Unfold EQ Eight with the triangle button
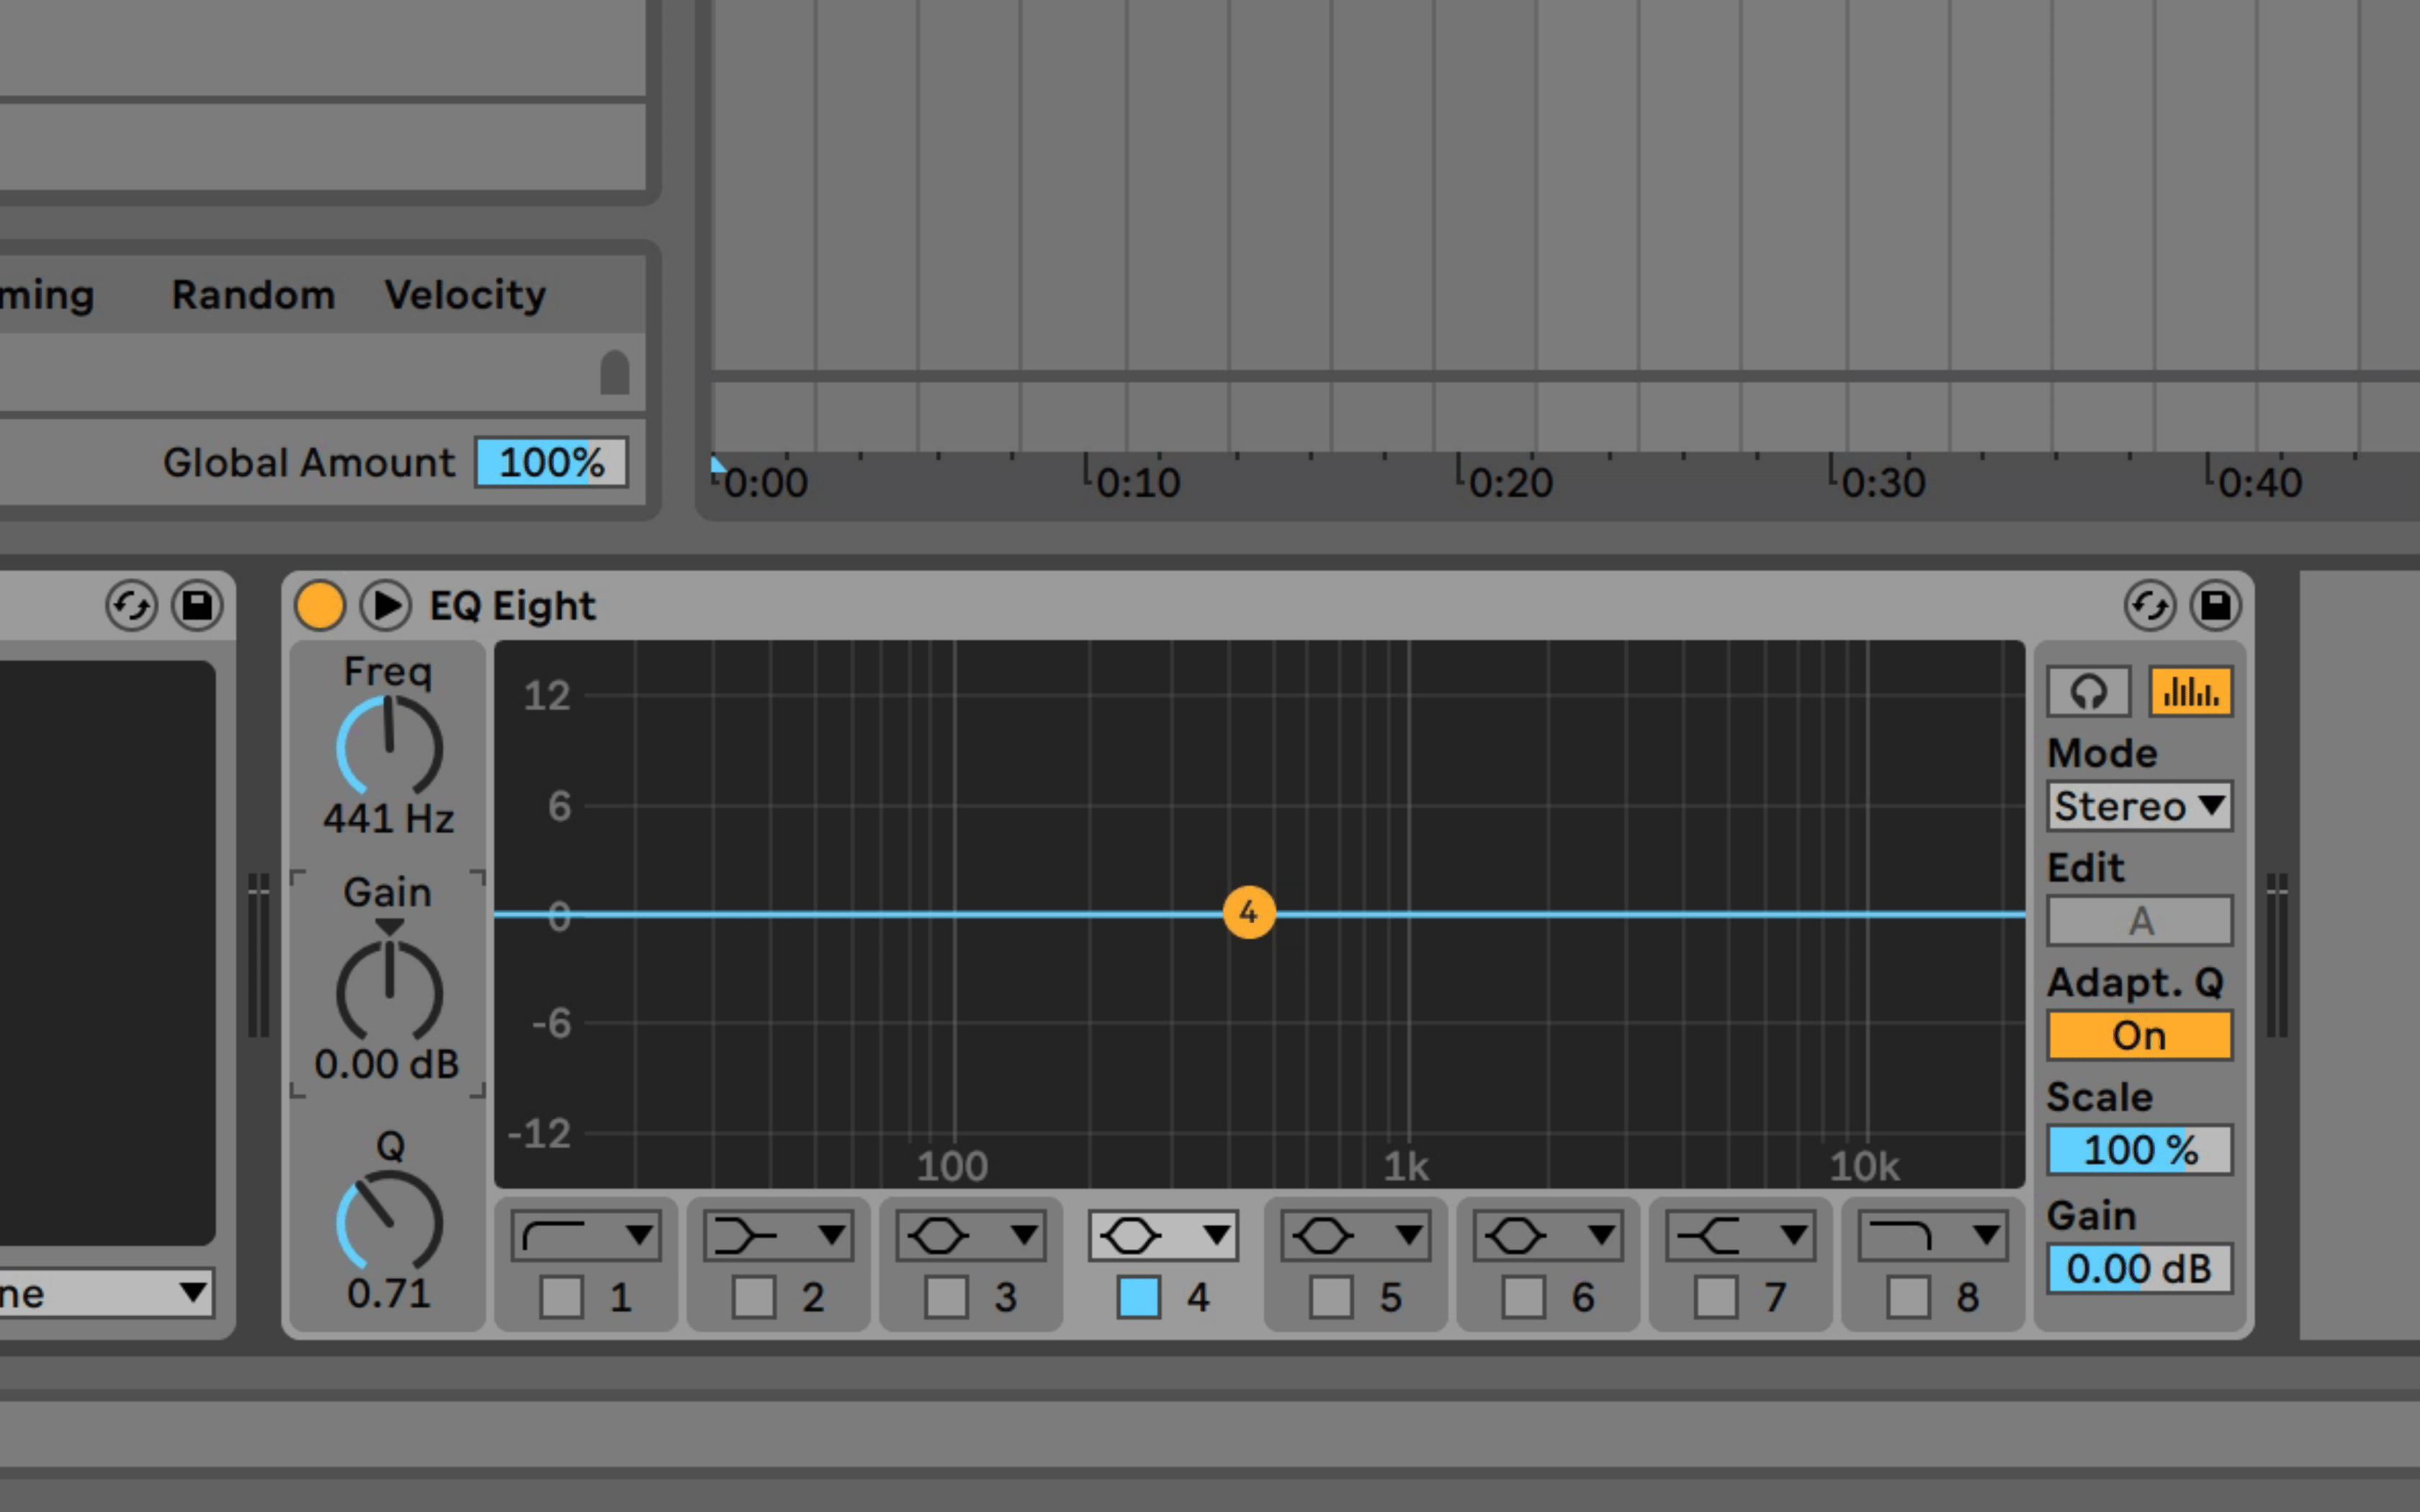 point(385,606)
